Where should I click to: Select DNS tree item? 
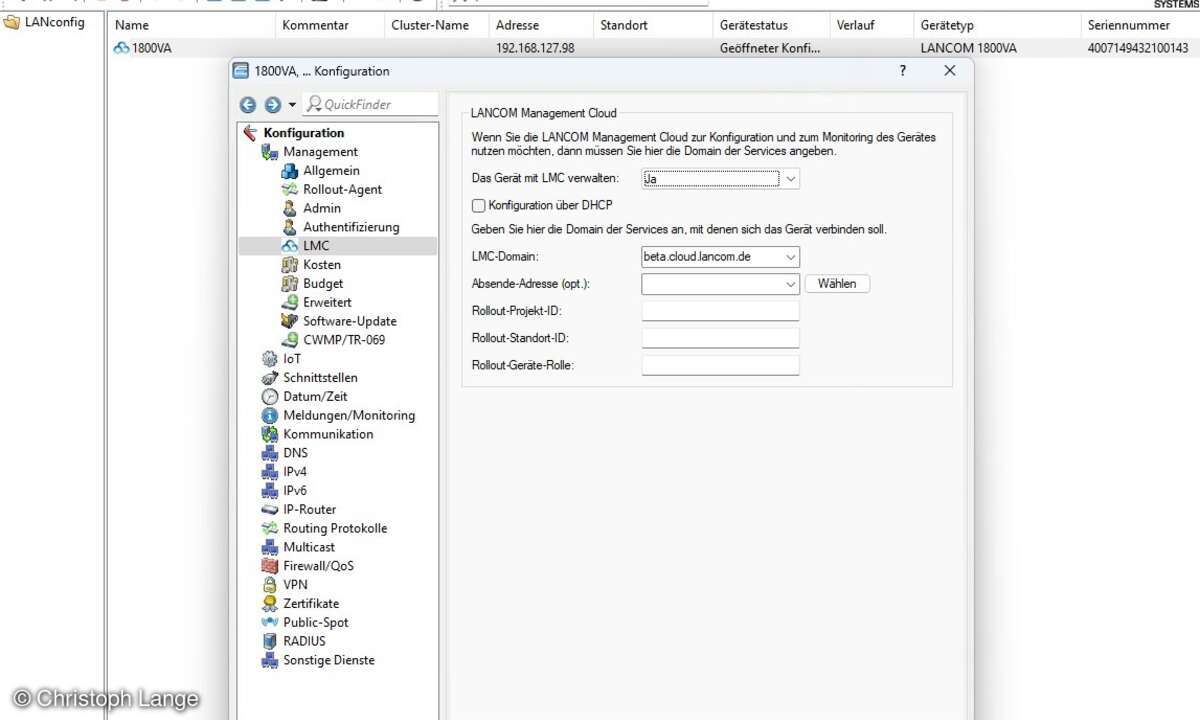tap(296, 453)
